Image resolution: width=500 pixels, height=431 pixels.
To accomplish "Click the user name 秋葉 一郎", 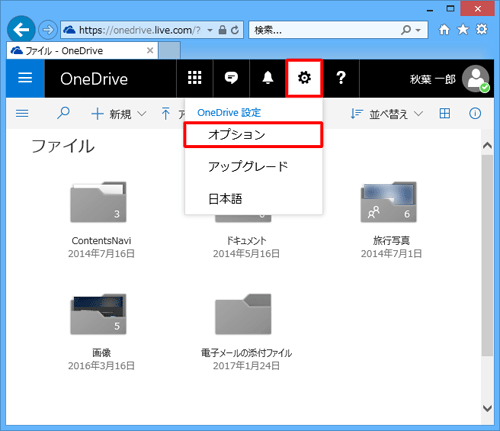I will tap(433, 79).
